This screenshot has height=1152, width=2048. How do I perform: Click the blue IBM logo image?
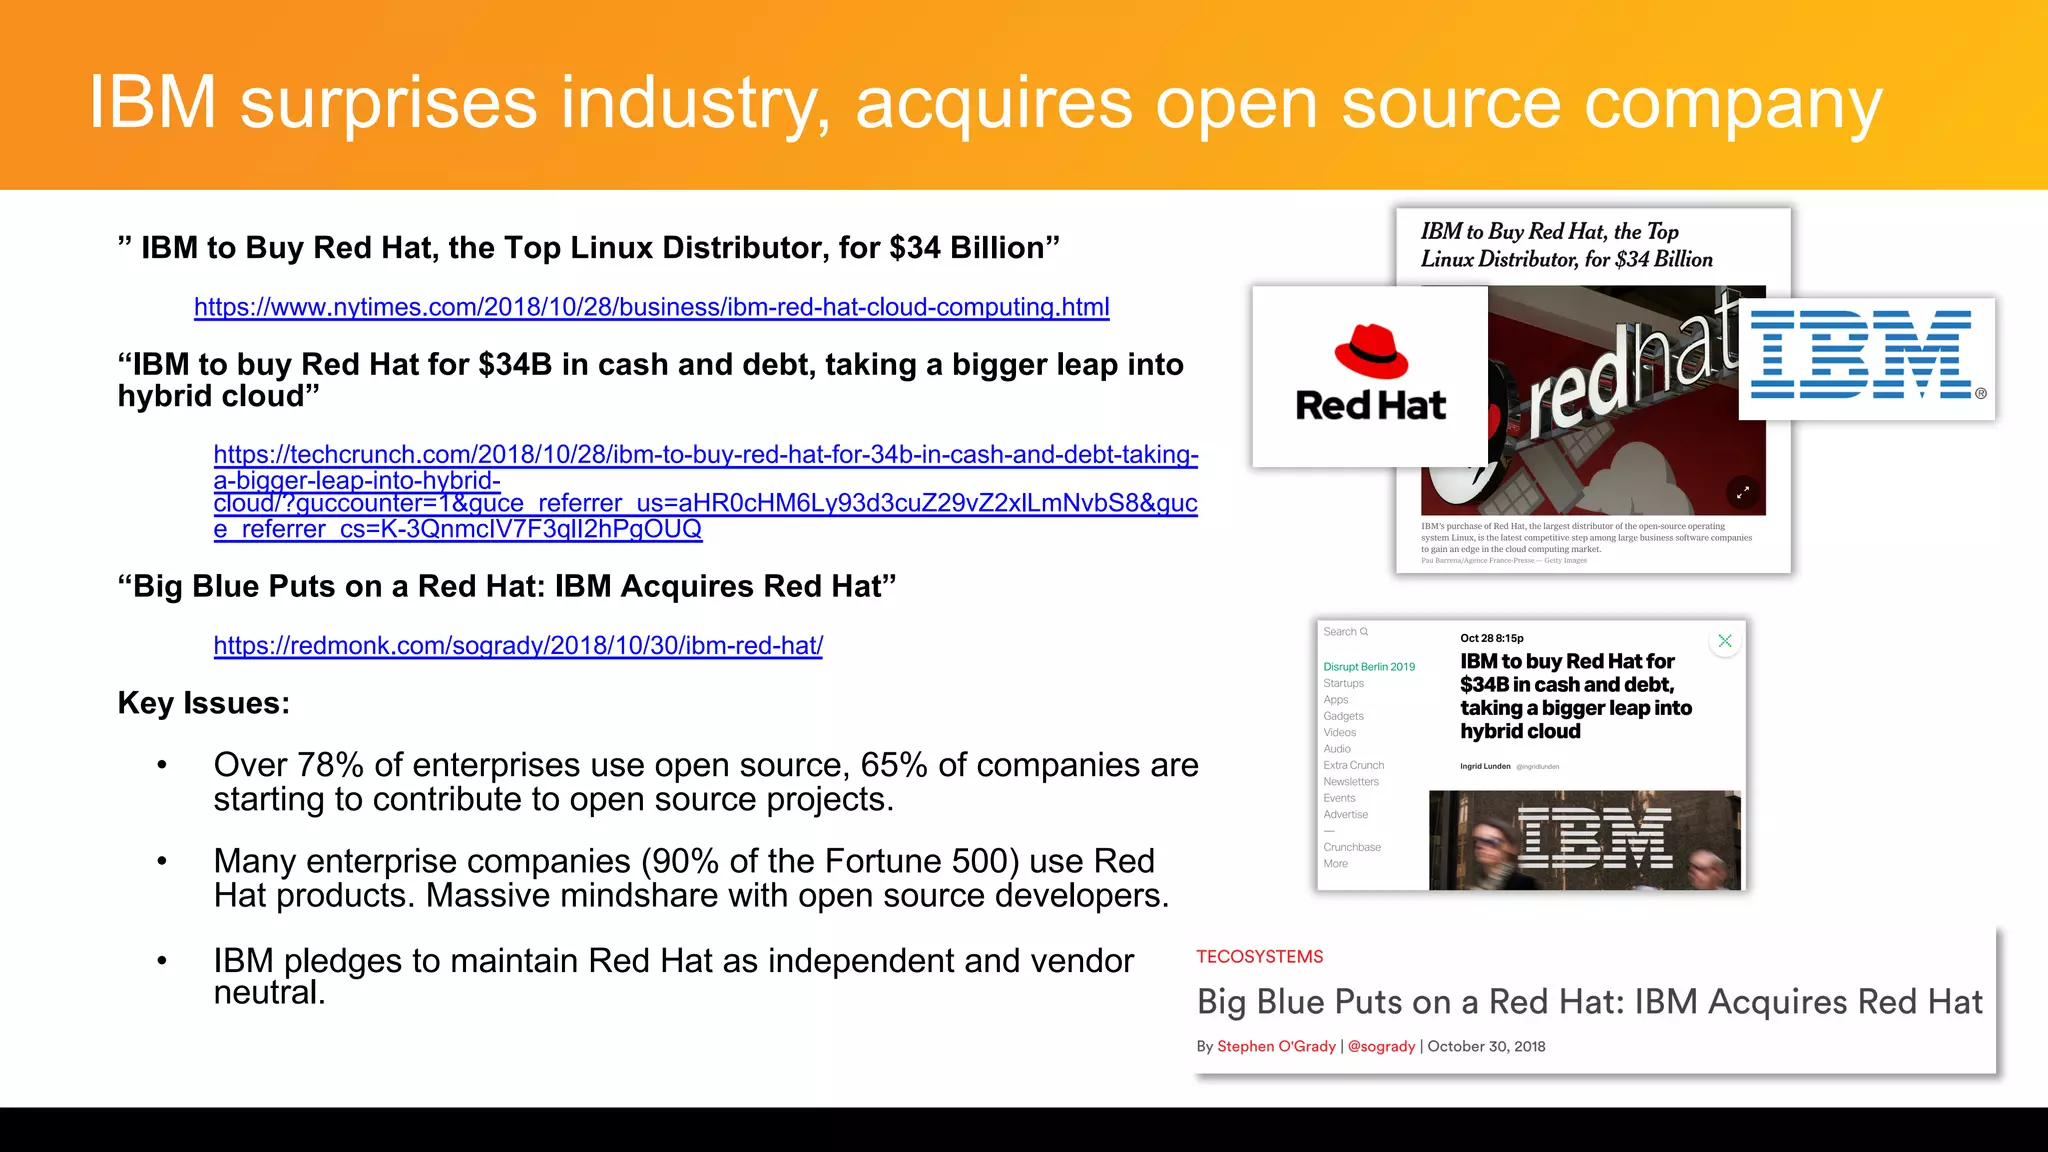(x=1867, y=358)
